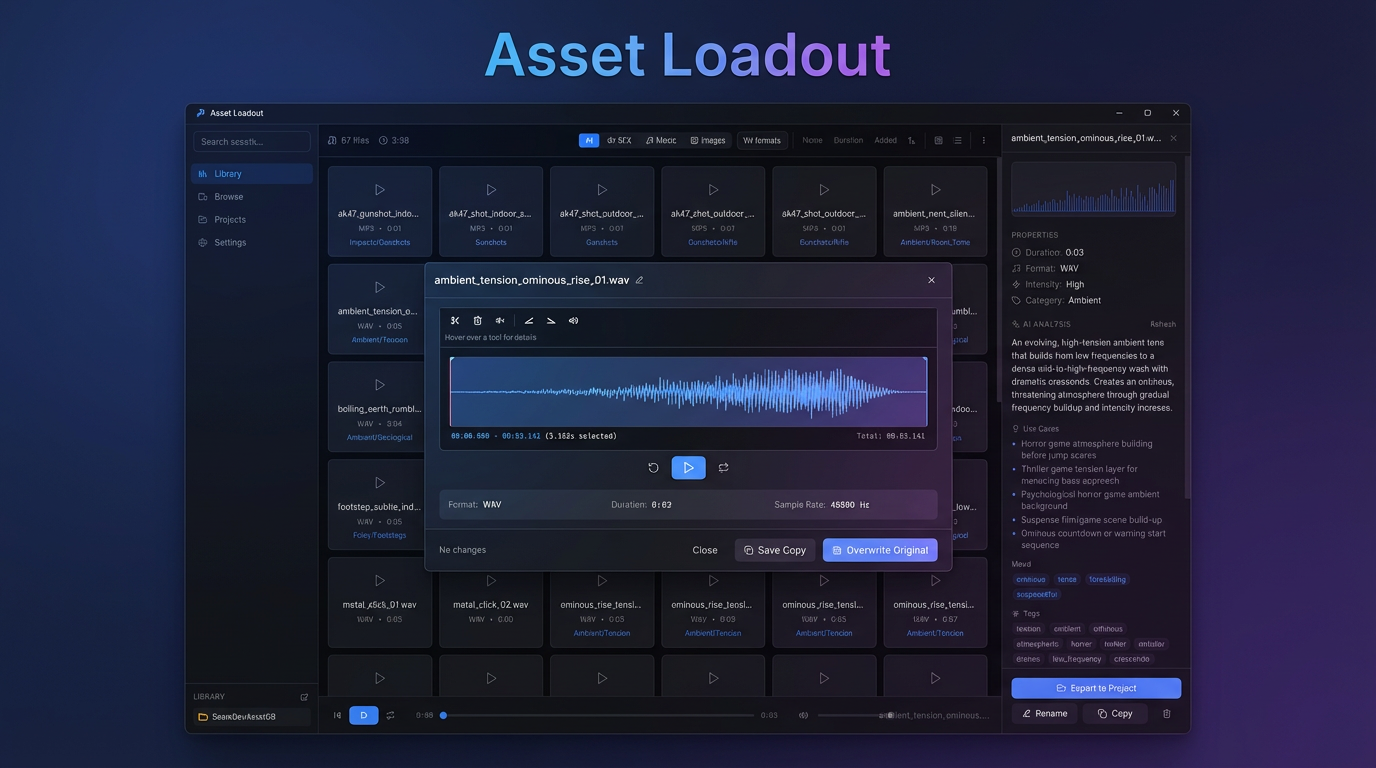Skip to previous track in bottom player
This screenshot has width=1376, height=768.
coord(337,715)
